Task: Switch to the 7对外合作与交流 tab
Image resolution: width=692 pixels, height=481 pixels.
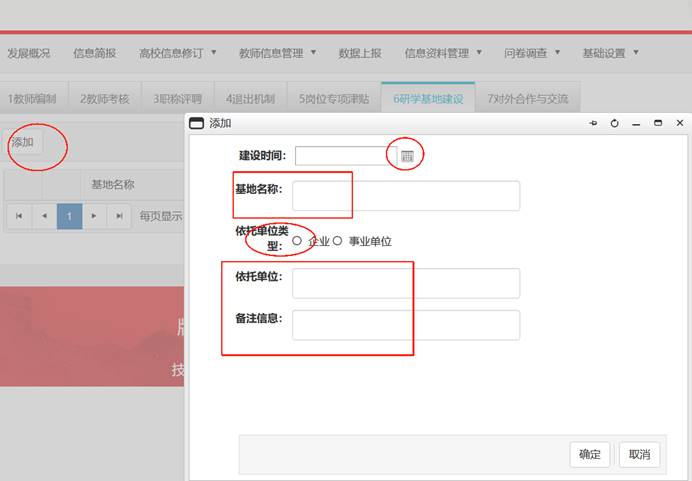Action: 527,99
